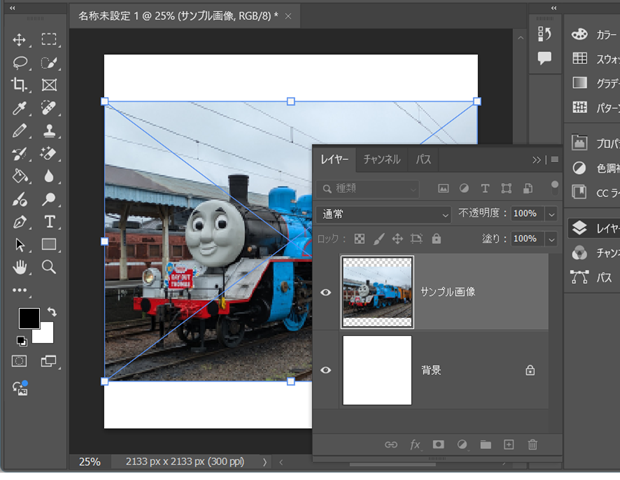Create new fill or adjustment layer
The image size is (620, 480).
[x=462, y=444]
